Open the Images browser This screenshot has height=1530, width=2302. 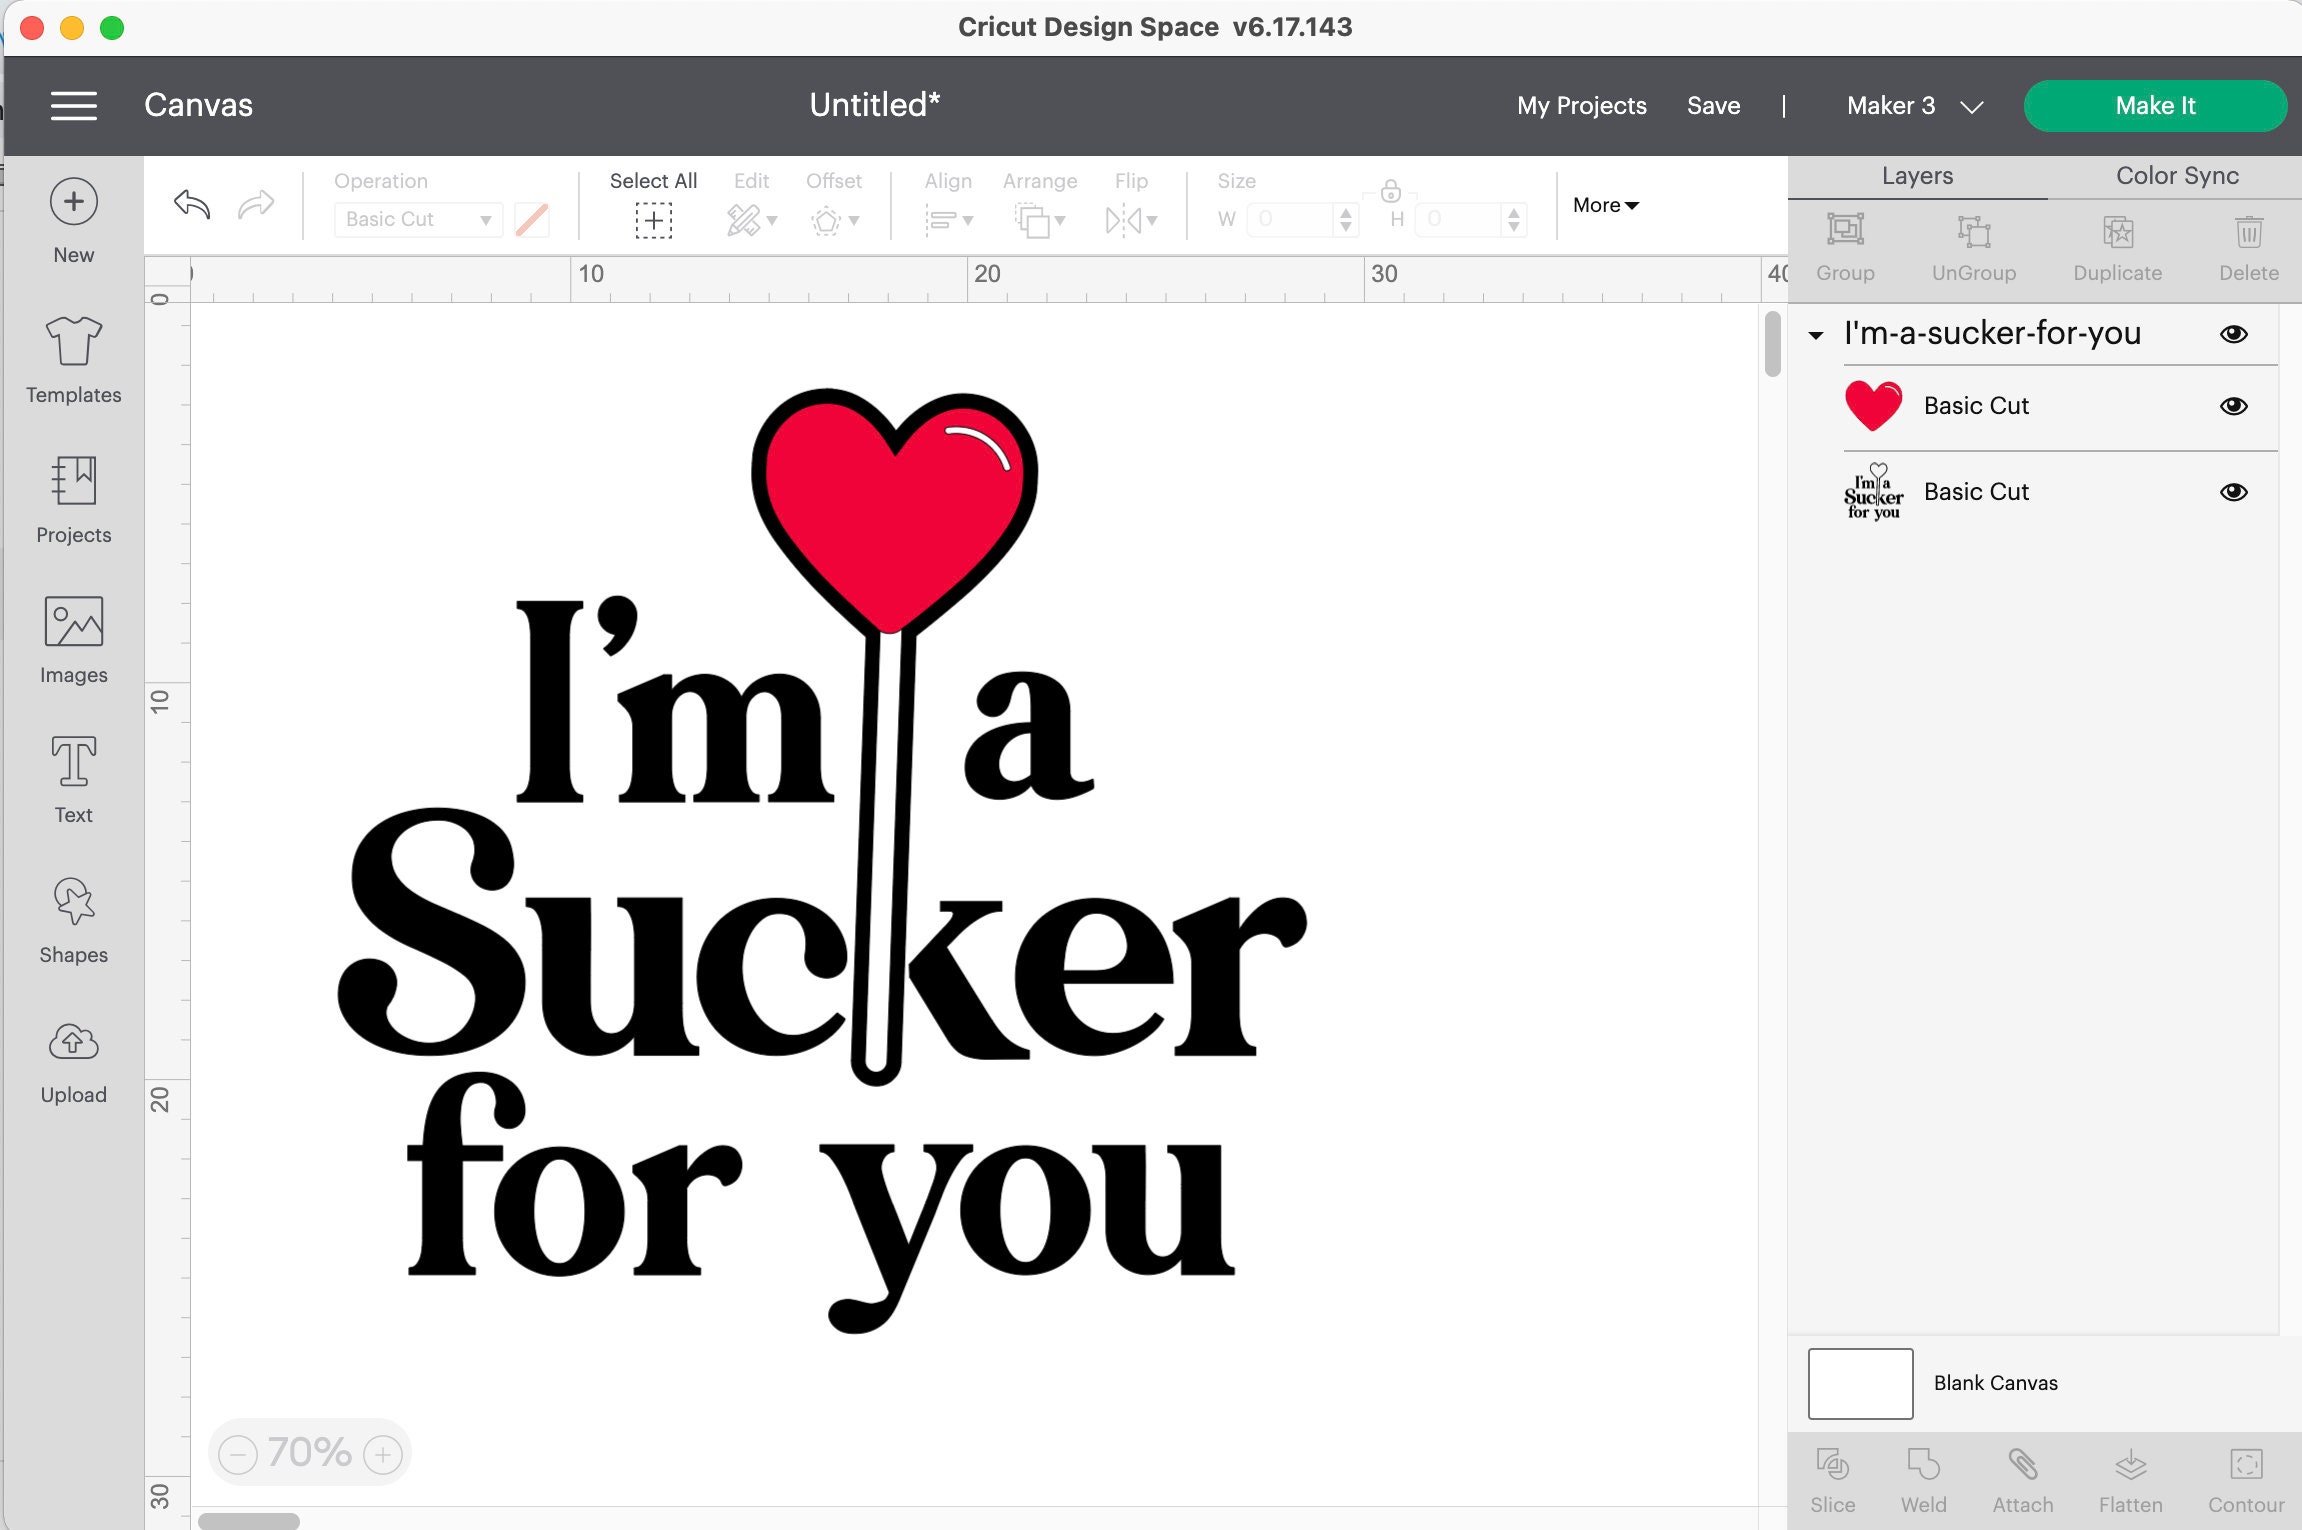pos(72,635)
